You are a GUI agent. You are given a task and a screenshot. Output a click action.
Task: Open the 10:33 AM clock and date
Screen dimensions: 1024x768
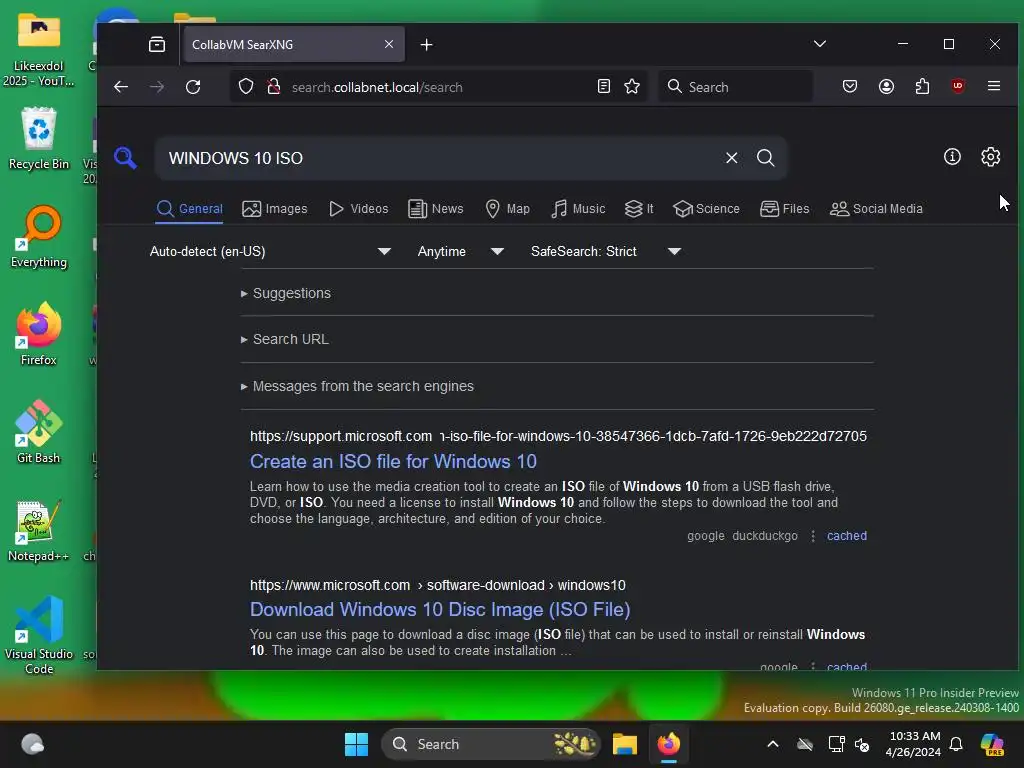point(914,744)
